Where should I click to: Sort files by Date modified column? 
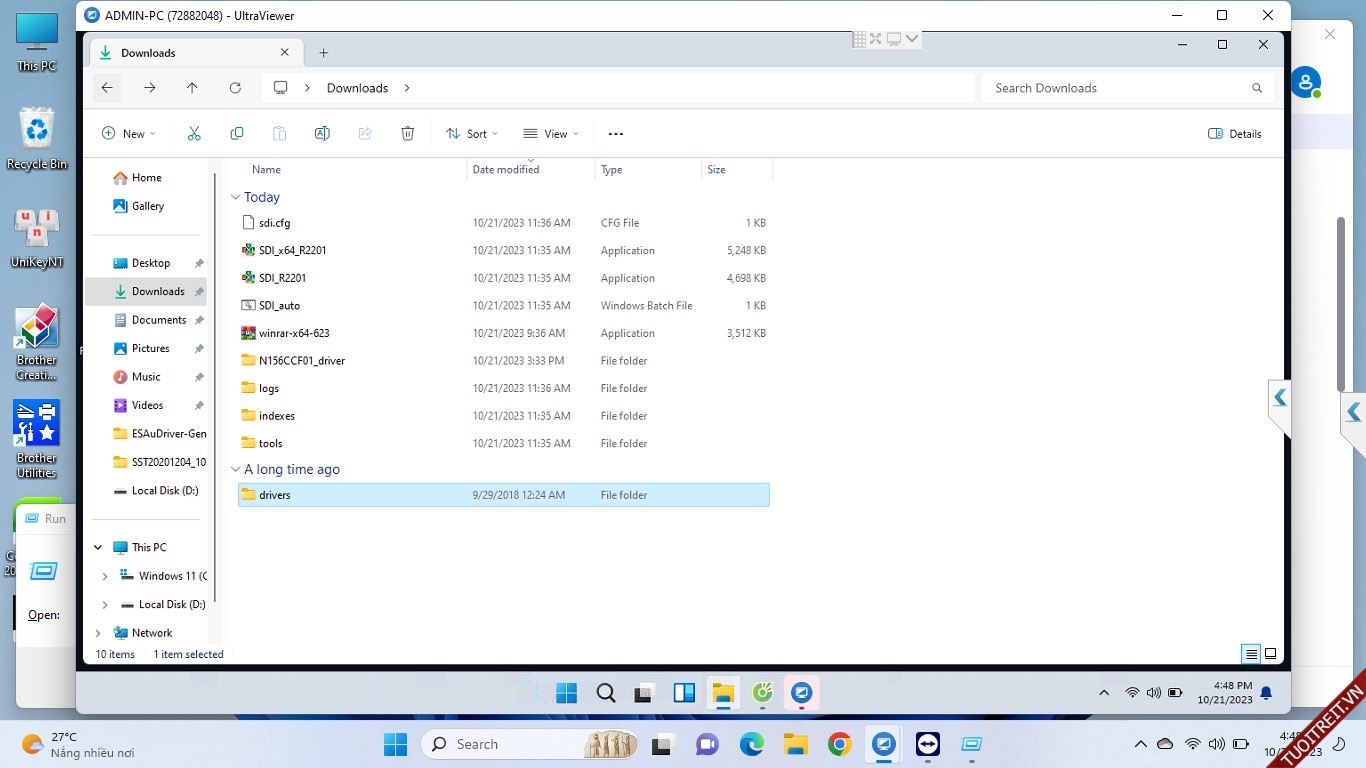(x=506, y=170)
